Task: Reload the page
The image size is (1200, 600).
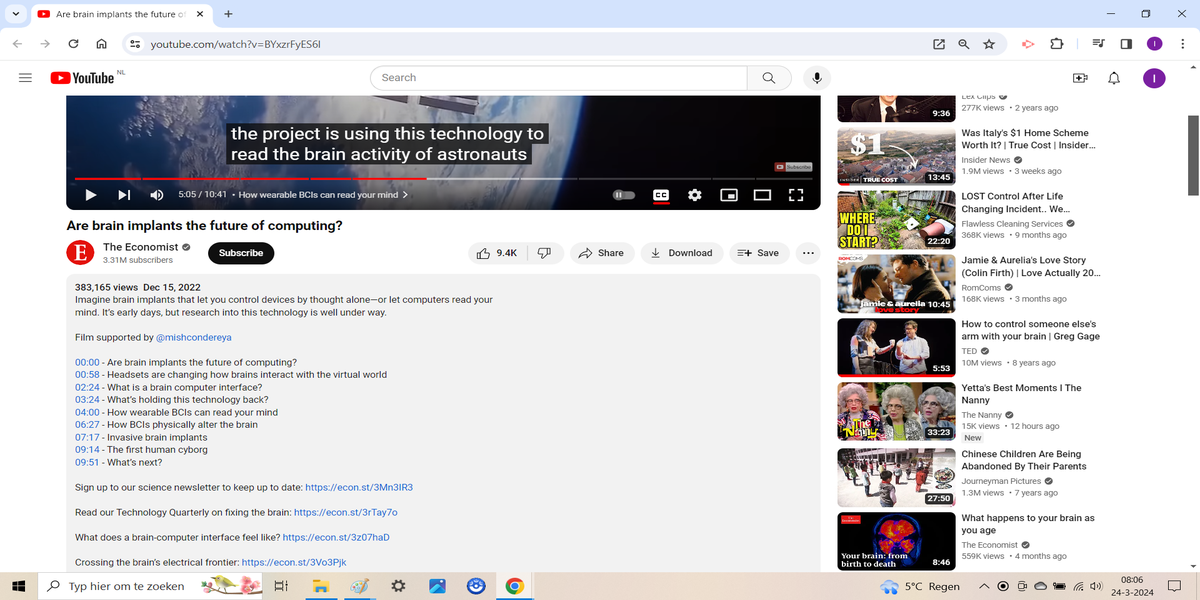Action: (x=73, y=44)
